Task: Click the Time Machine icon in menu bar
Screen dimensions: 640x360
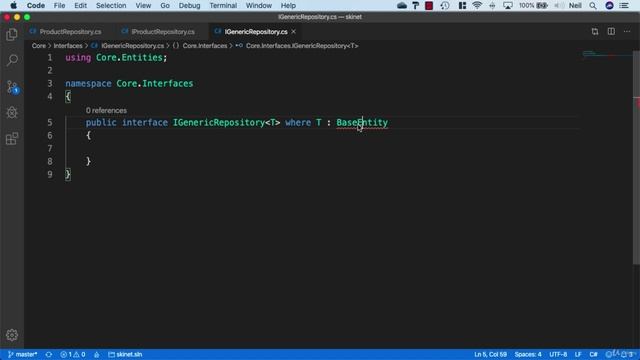Action: coord(445,5)
